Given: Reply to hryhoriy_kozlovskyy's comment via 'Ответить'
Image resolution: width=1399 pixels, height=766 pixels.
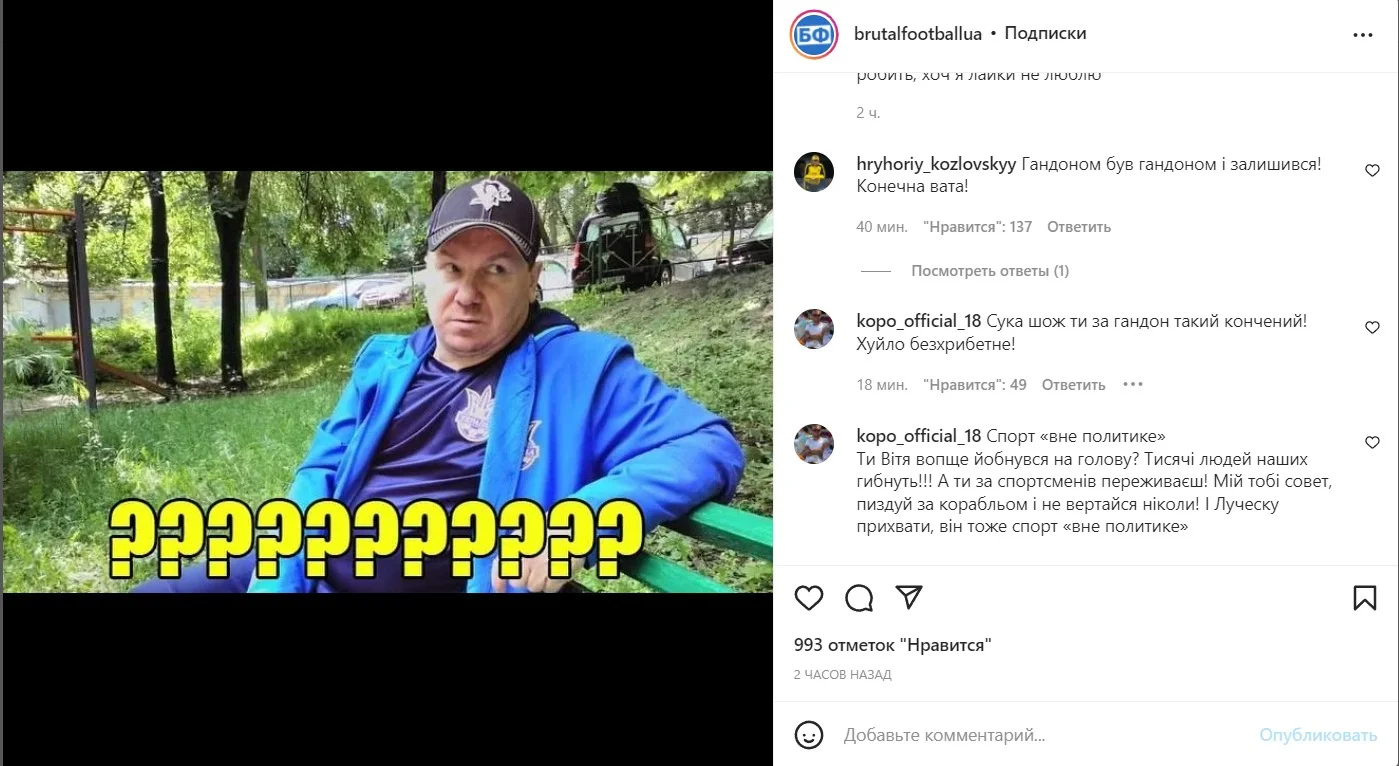Looking at the screenshot, I should 1079,227.
